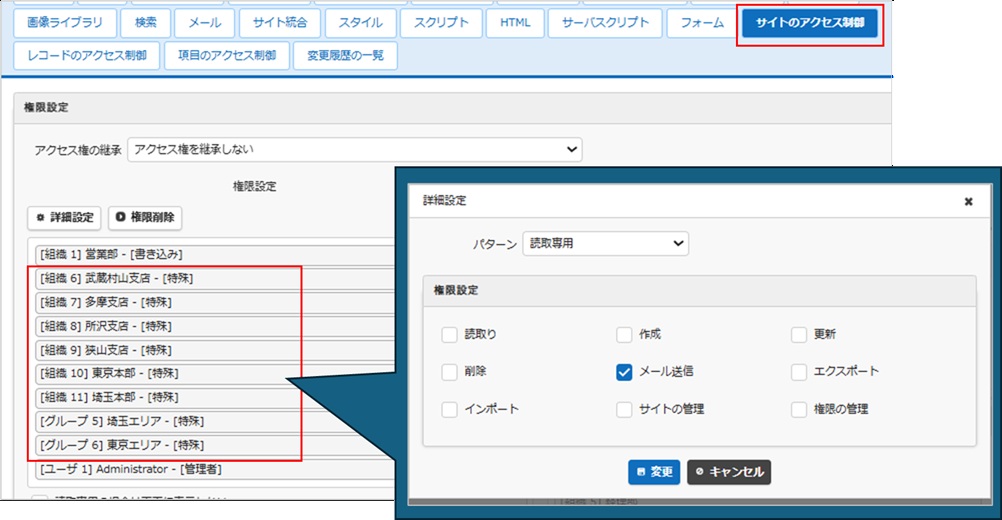Check the サイトの管理 option
1002x520 pixels.
(x=624, y=409)
